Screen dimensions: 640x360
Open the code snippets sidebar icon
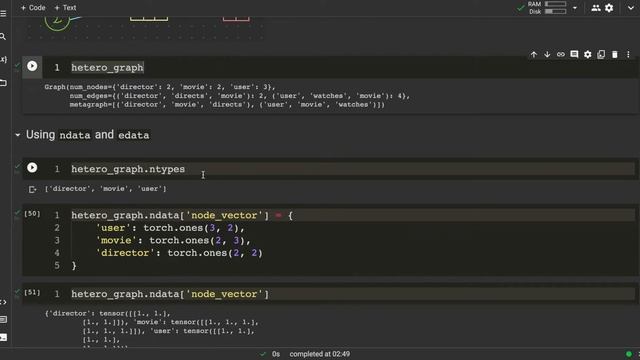point(3,302)
